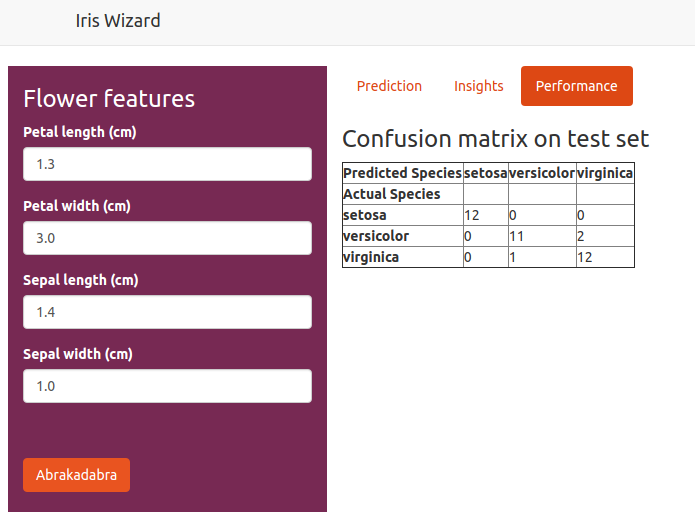
Task: Click the virginica column header
Action: [x=605, y=173]
